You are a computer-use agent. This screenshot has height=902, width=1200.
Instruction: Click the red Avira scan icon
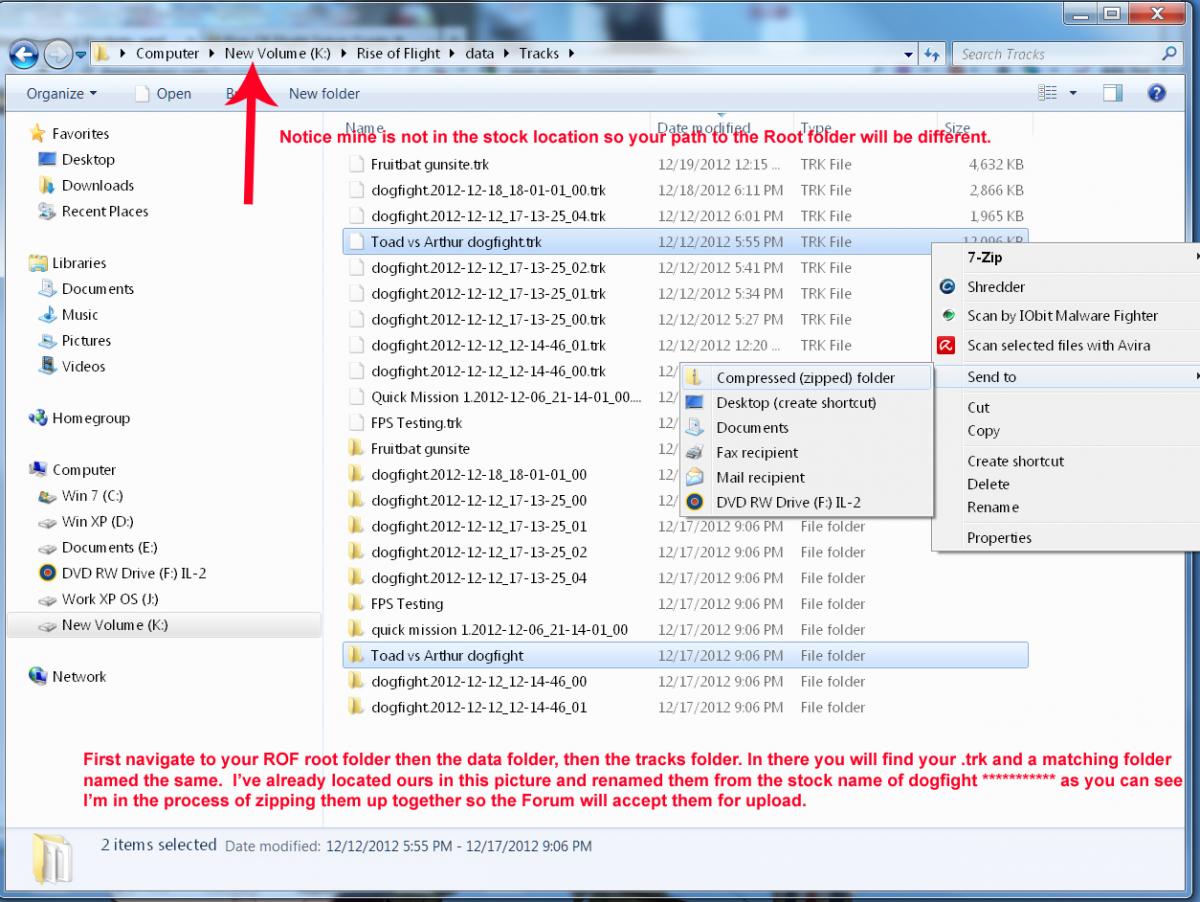(x=946, y=345)
